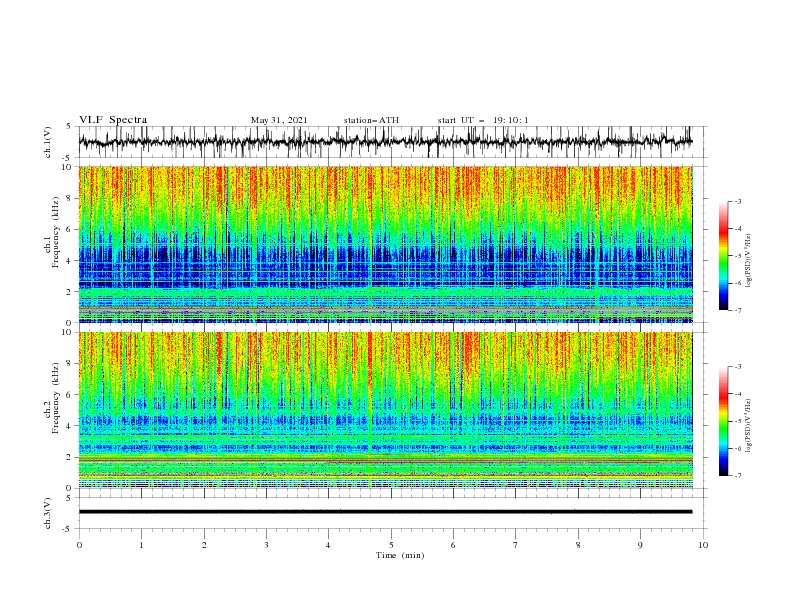
Task: Click inside the ch.1 spectrogram panel
Action: tap(385, 244)
